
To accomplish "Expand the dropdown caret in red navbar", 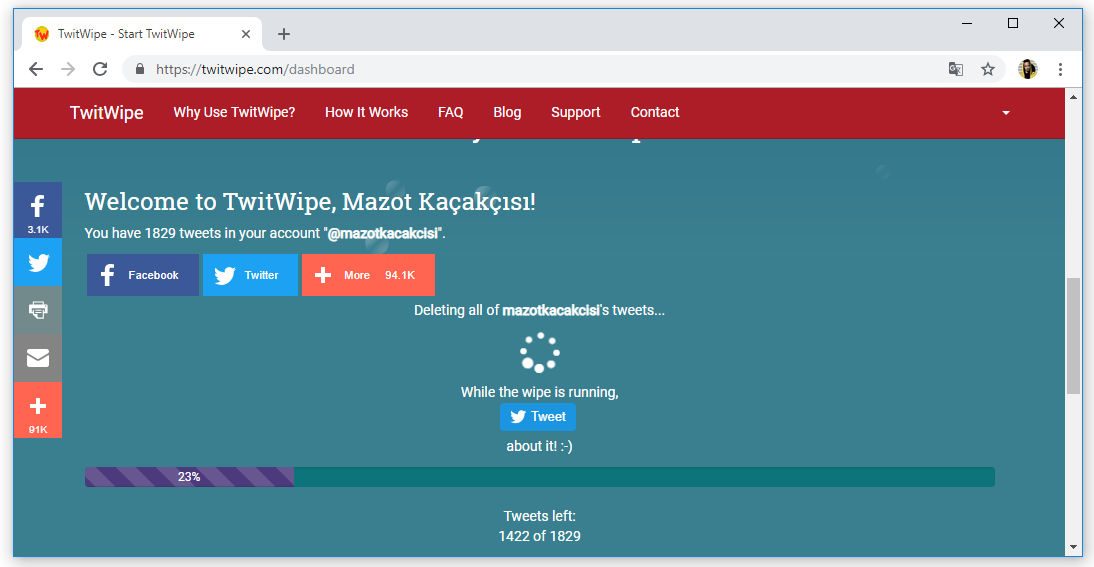I will point(1006,113).
